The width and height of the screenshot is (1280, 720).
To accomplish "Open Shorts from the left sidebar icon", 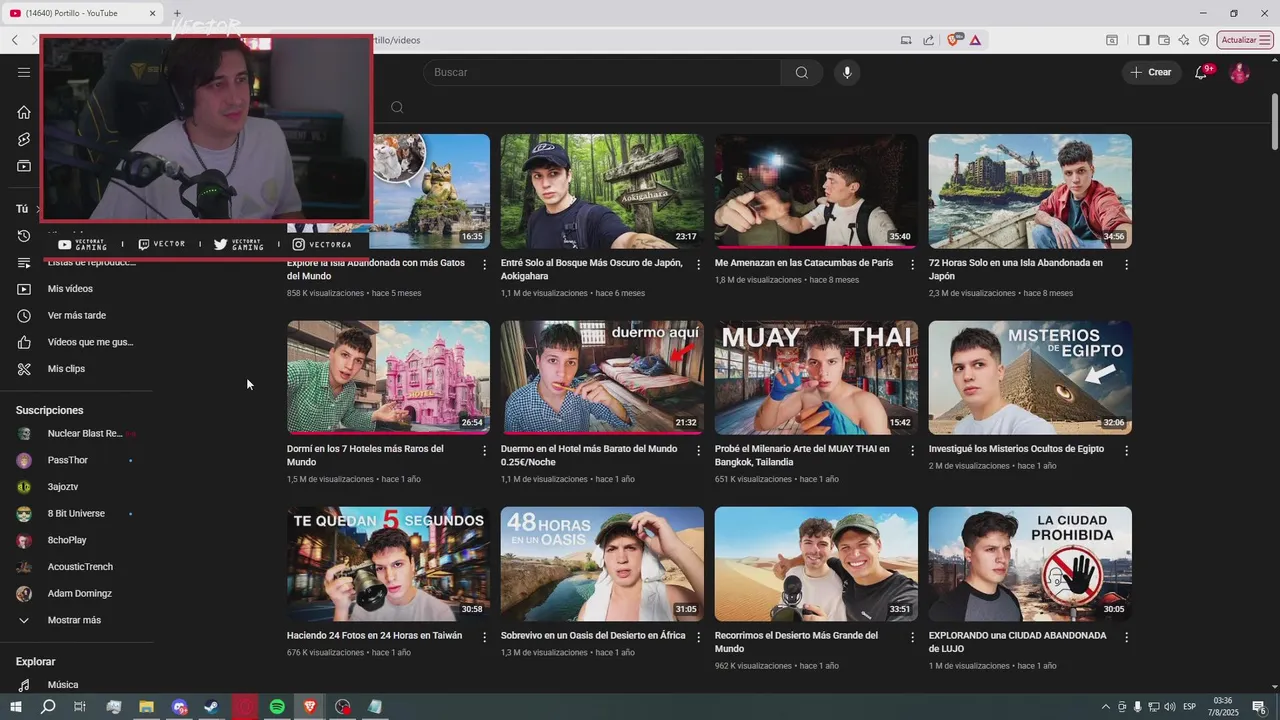I will 24,139.
